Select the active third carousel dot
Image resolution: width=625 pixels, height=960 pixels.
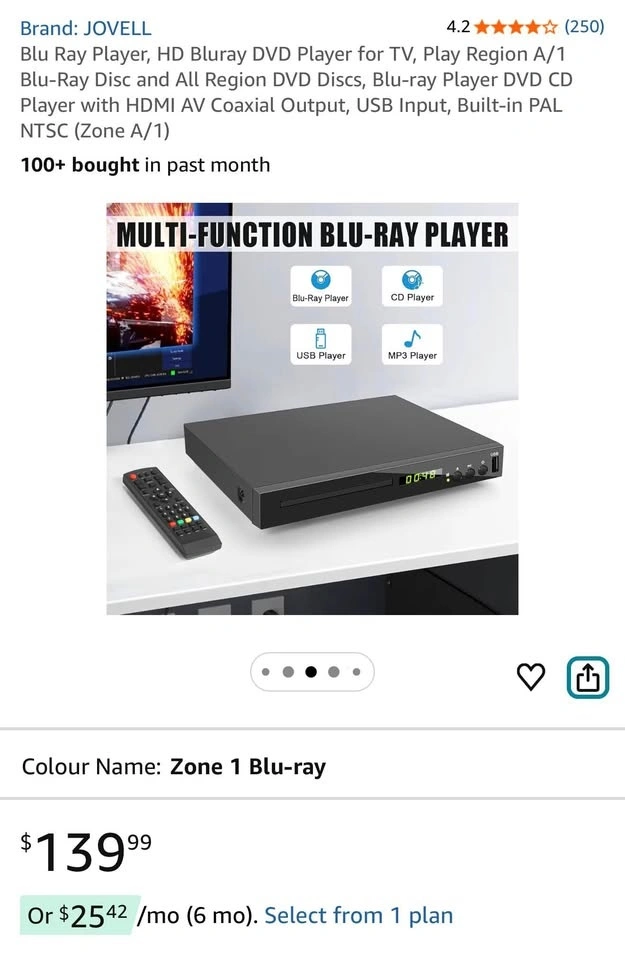click(311, 672)
